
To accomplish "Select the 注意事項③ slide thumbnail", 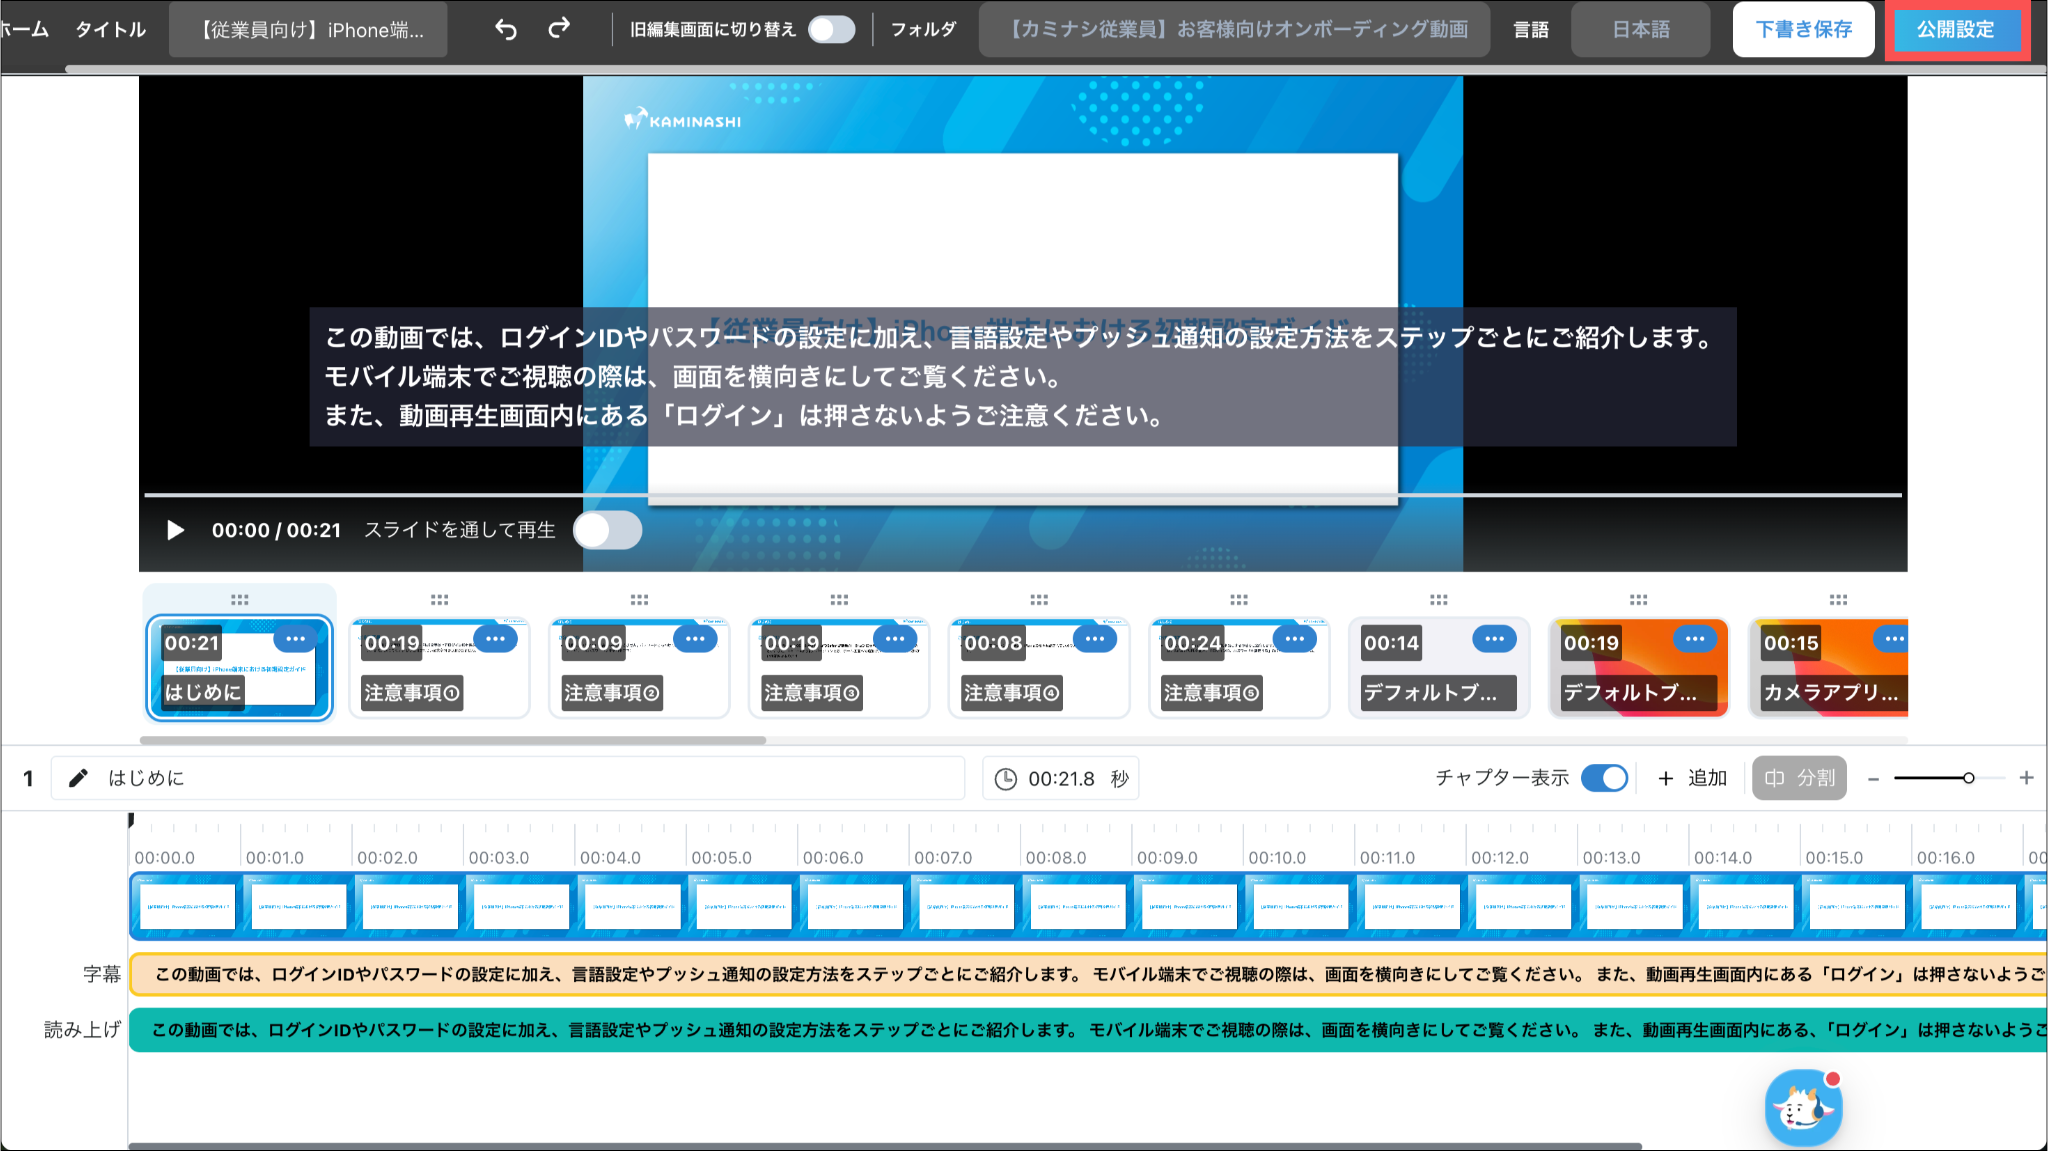I will (838, 668).
